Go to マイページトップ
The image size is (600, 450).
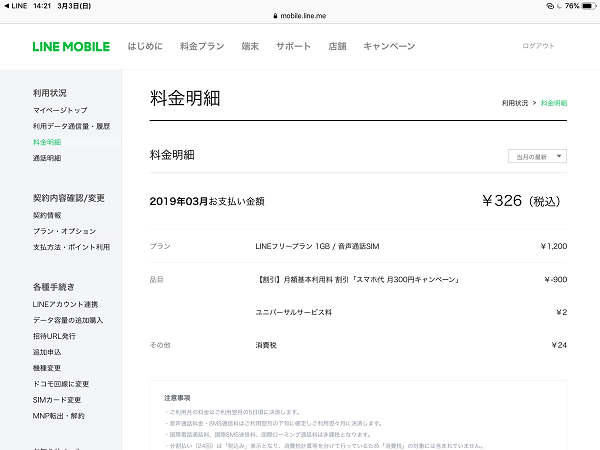(60, 110)
